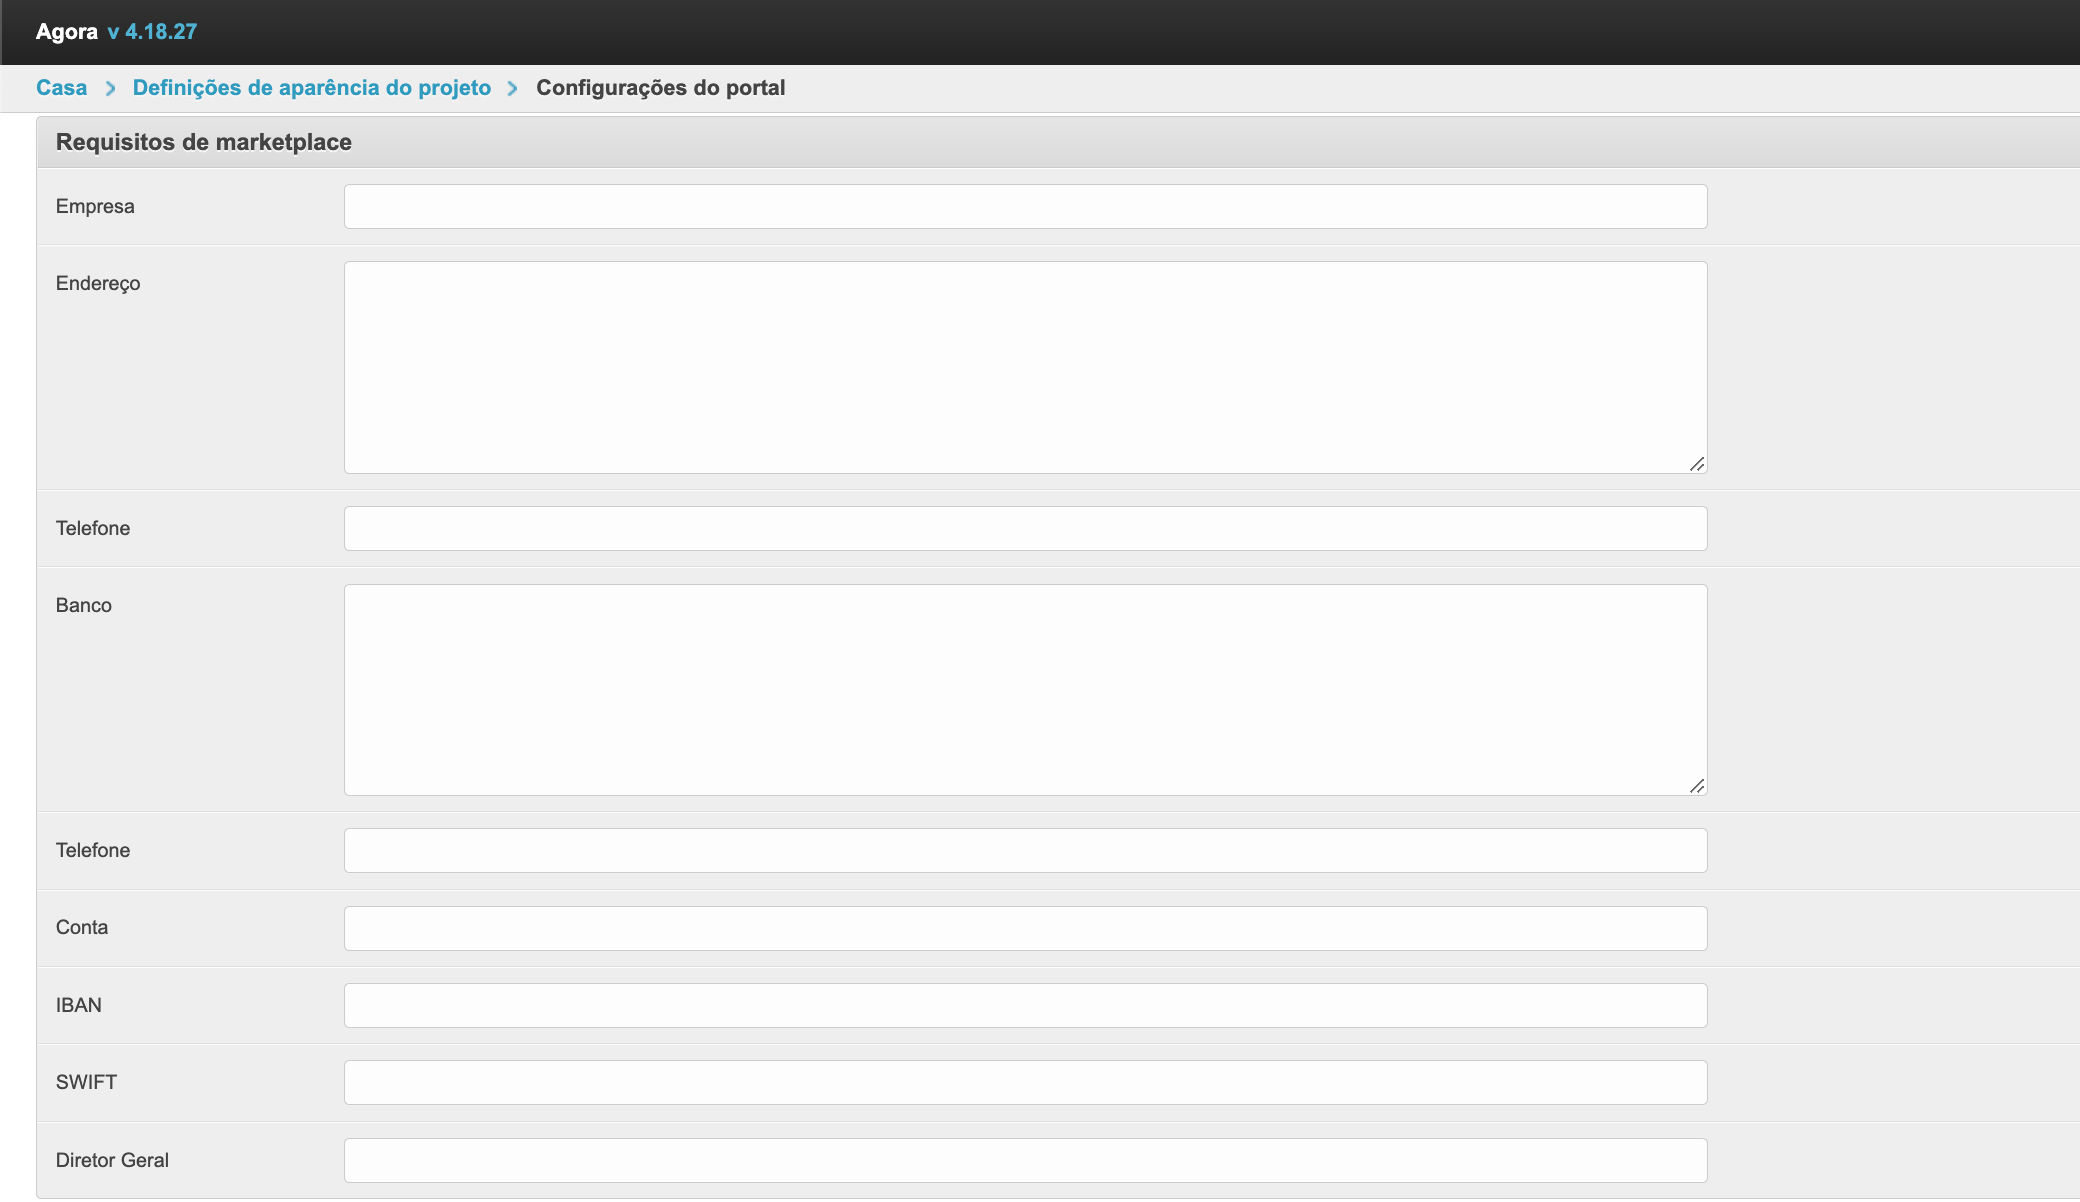
Task: Click inside the Banco text area
Action: tap(1025, 690)
